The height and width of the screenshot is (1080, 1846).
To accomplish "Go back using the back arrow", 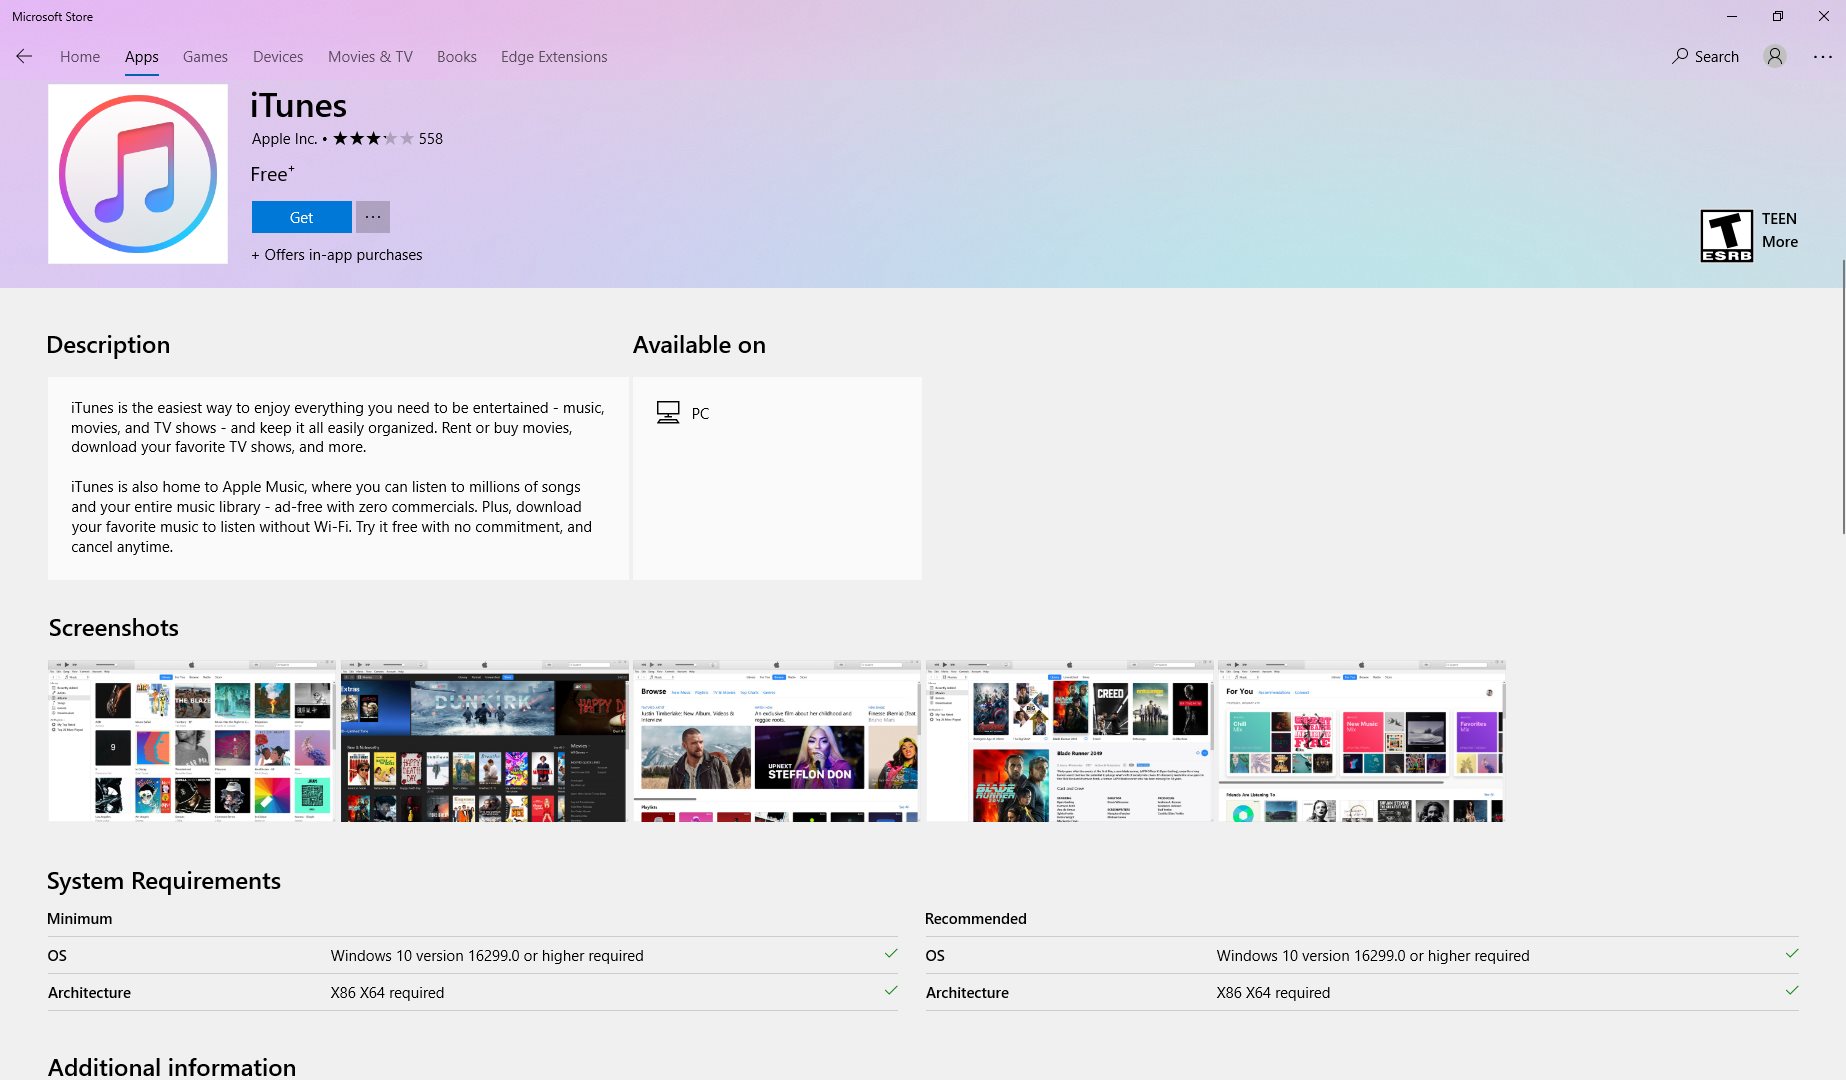I will click(24, 56).
